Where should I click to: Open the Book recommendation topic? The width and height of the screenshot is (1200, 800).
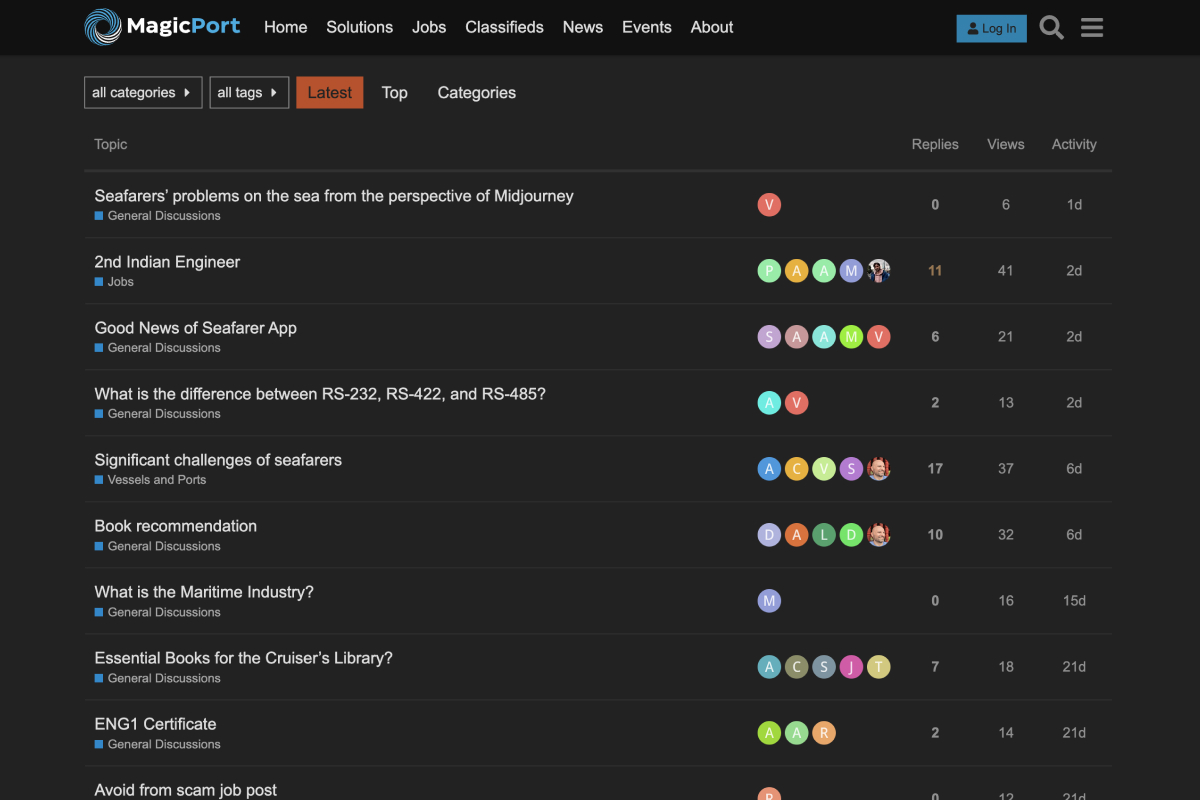point(175,525)
